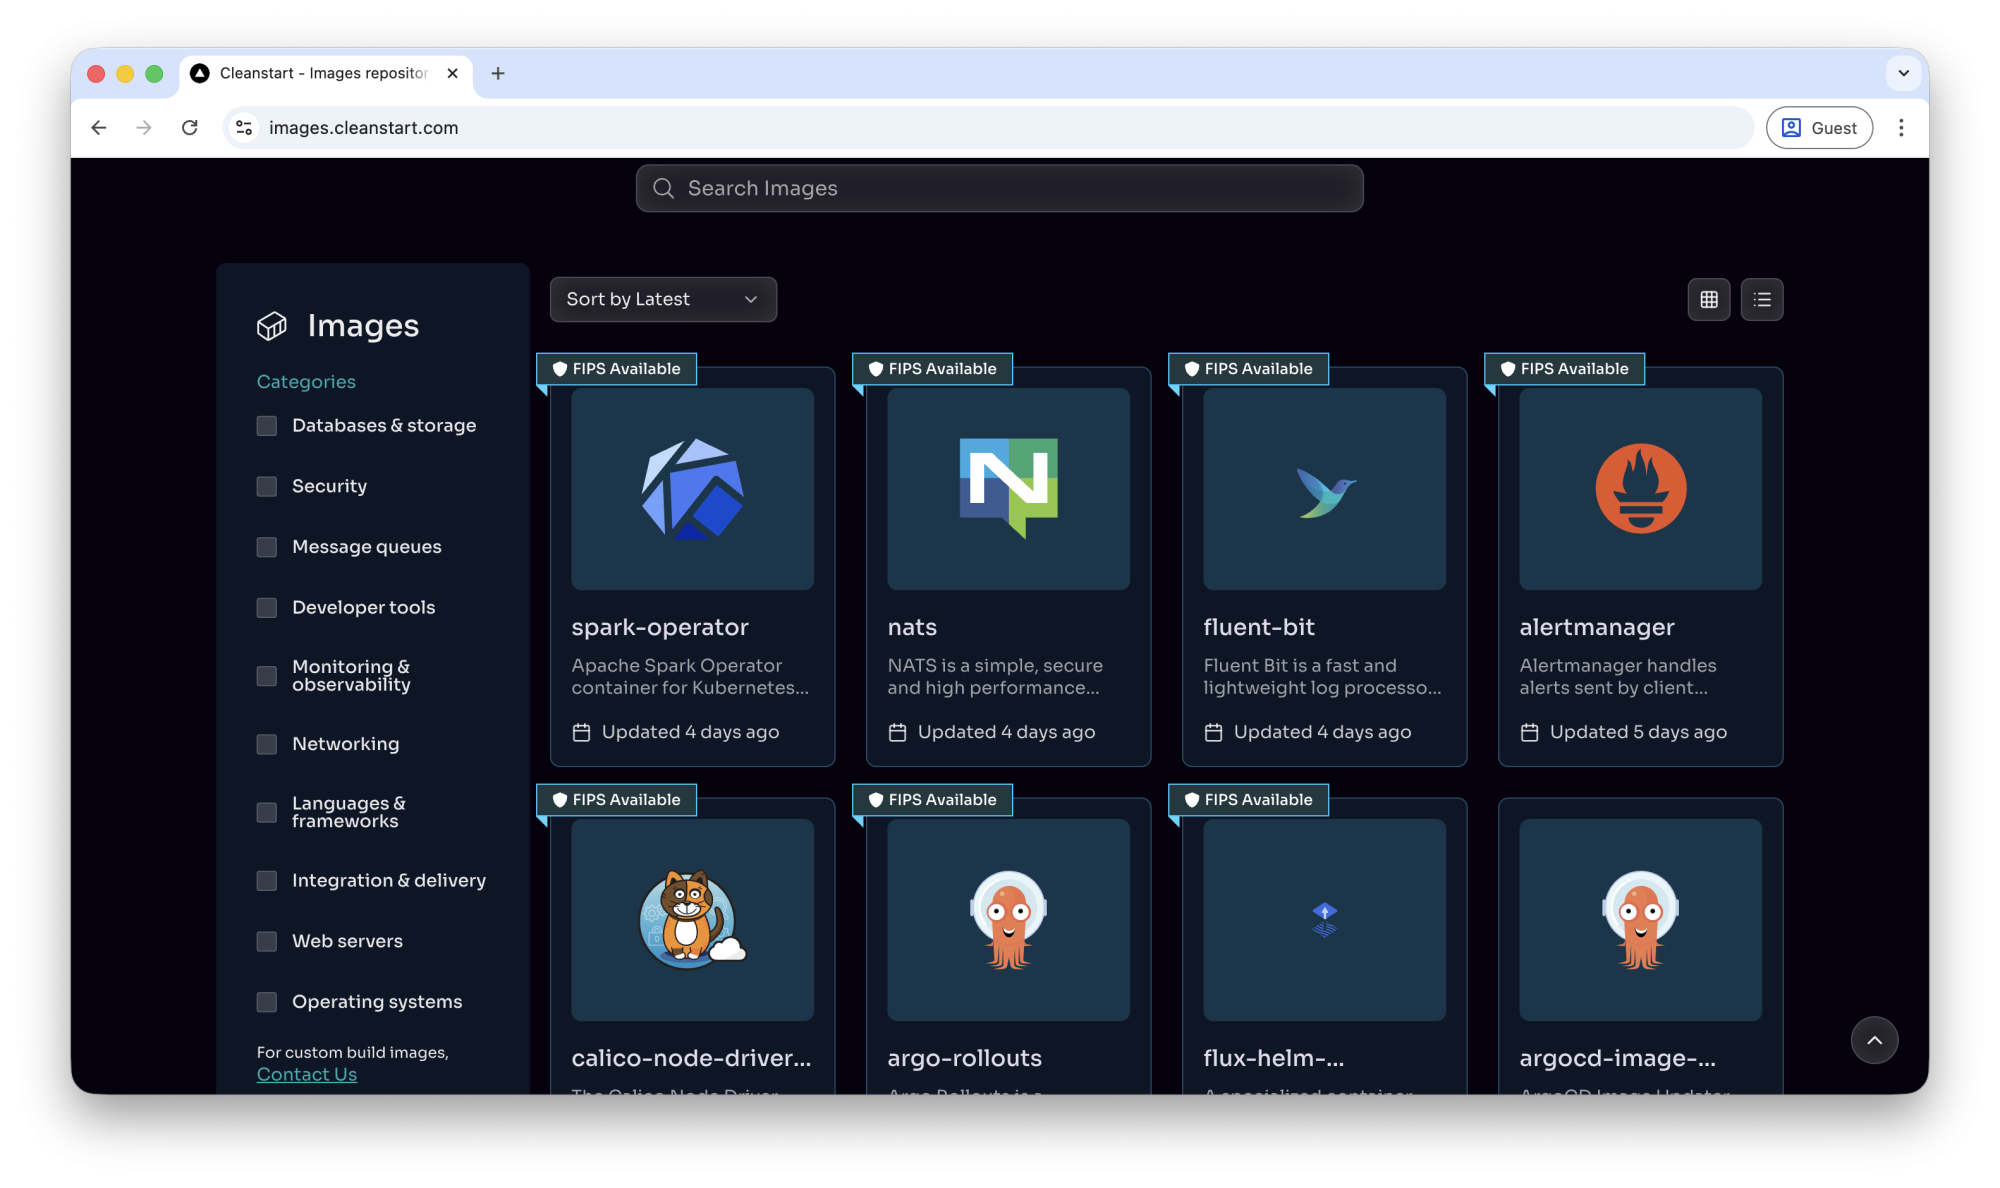Switch to grid view layout

1709,299
